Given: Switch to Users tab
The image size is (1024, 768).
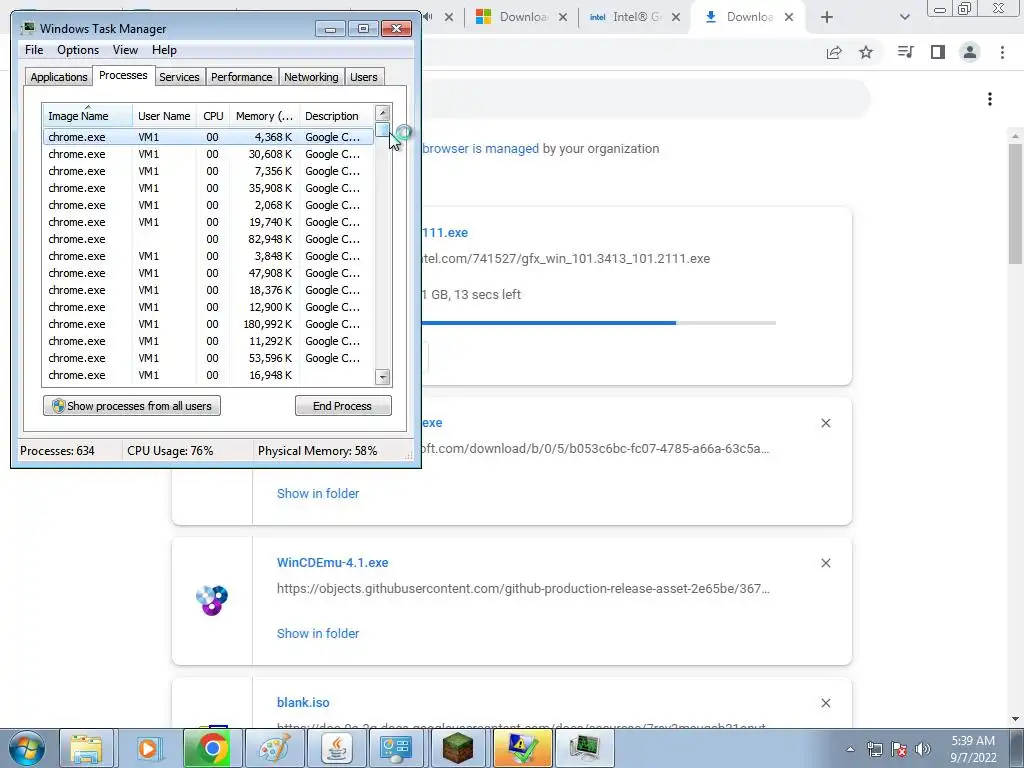Looking at the screenshot, I should (x=364, y=77).
